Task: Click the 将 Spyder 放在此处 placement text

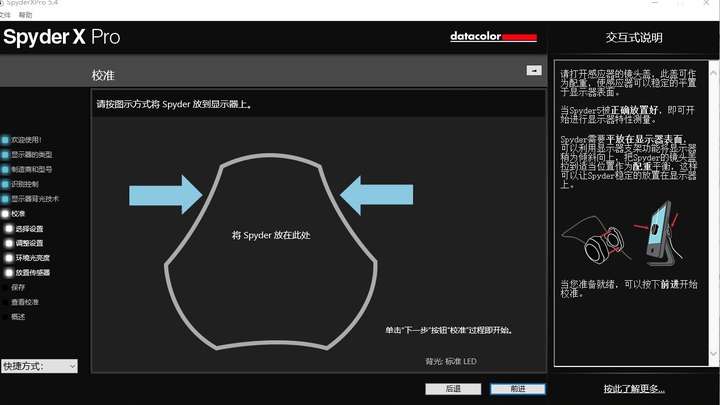Action: 271,235
